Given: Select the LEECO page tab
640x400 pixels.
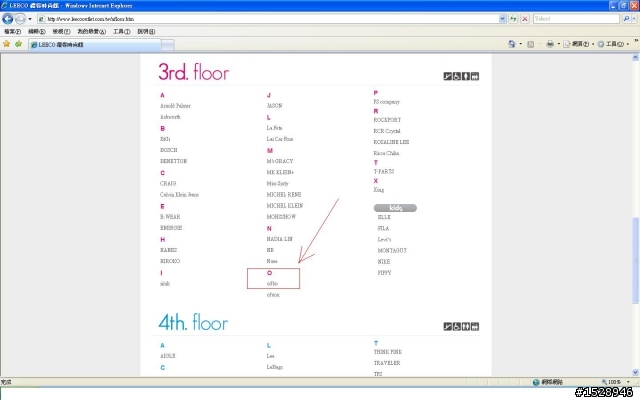Looking at the screenshot, I should tap(95, 45).
